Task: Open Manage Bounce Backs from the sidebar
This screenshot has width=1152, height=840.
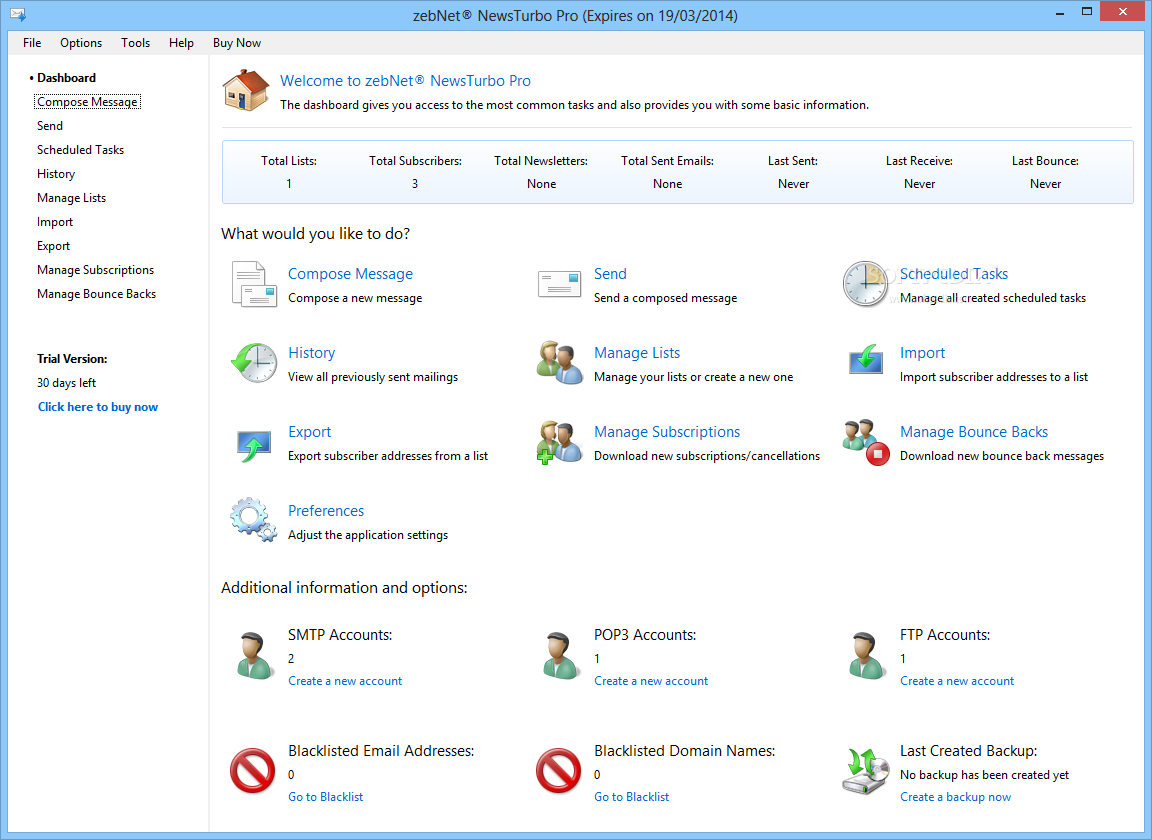Action: coord(96,294)
